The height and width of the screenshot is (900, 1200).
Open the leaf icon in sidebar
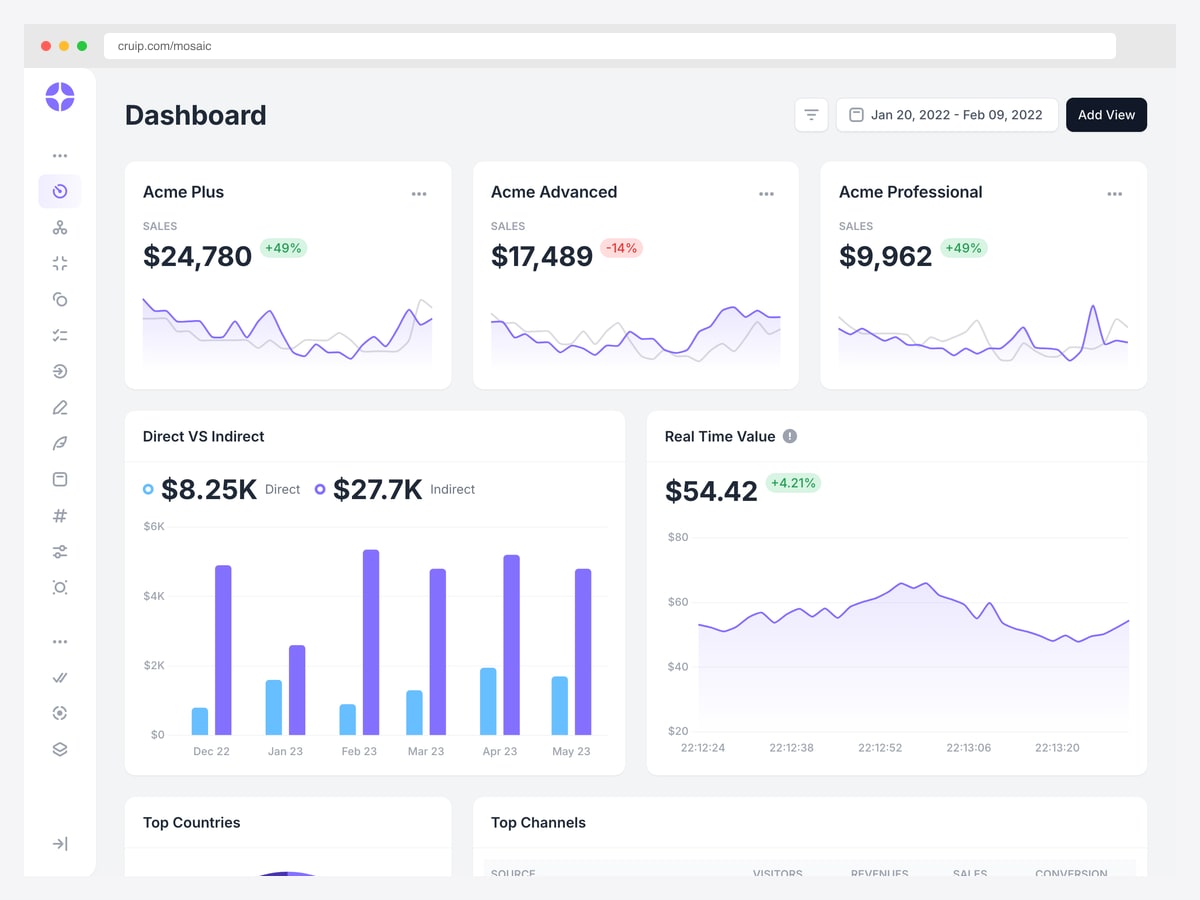(x=60, y=443)
